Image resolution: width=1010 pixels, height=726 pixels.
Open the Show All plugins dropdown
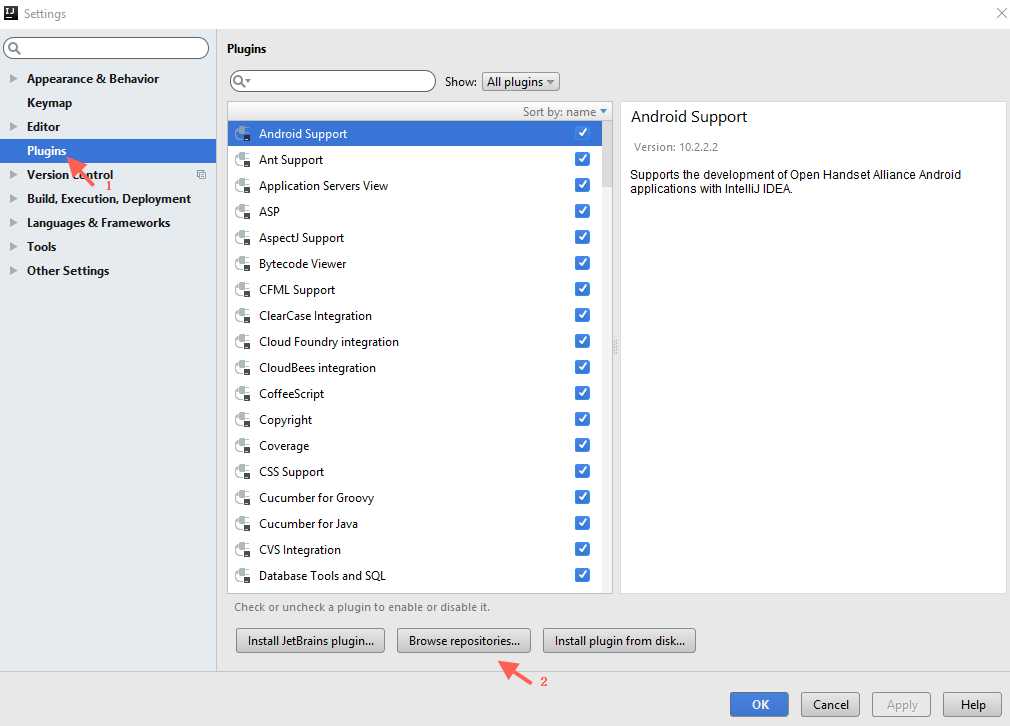pos(520,82)
